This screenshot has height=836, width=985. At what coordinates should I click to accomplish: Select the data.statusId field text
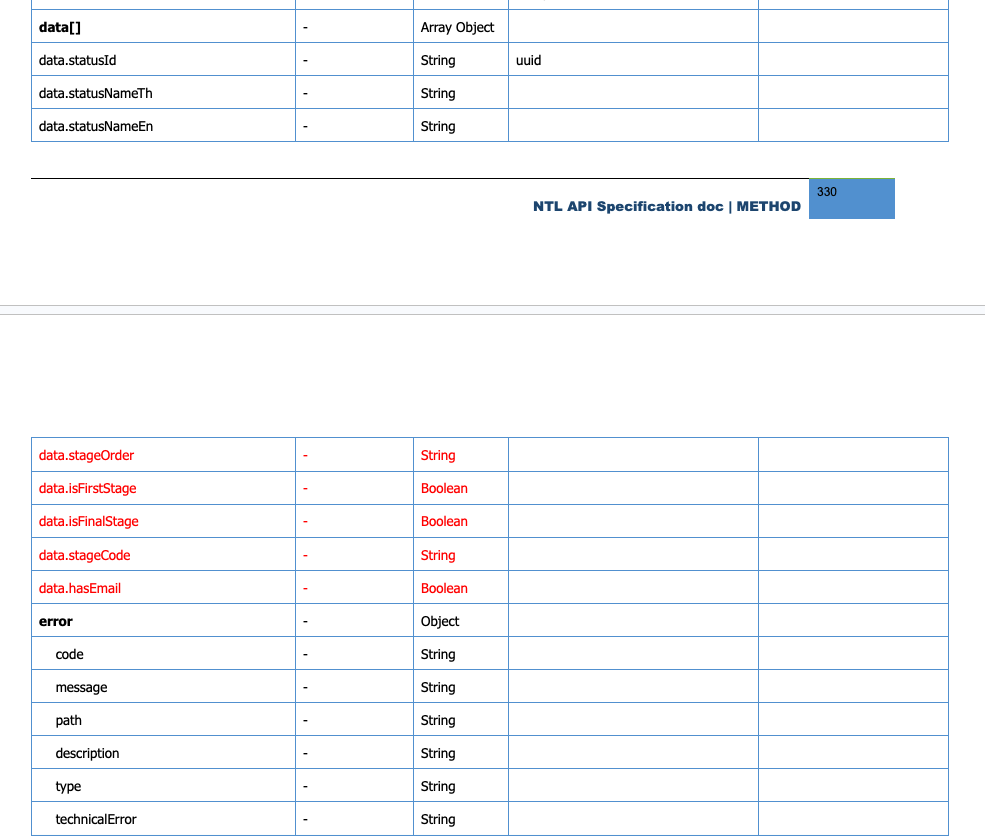tap(77, 60)
